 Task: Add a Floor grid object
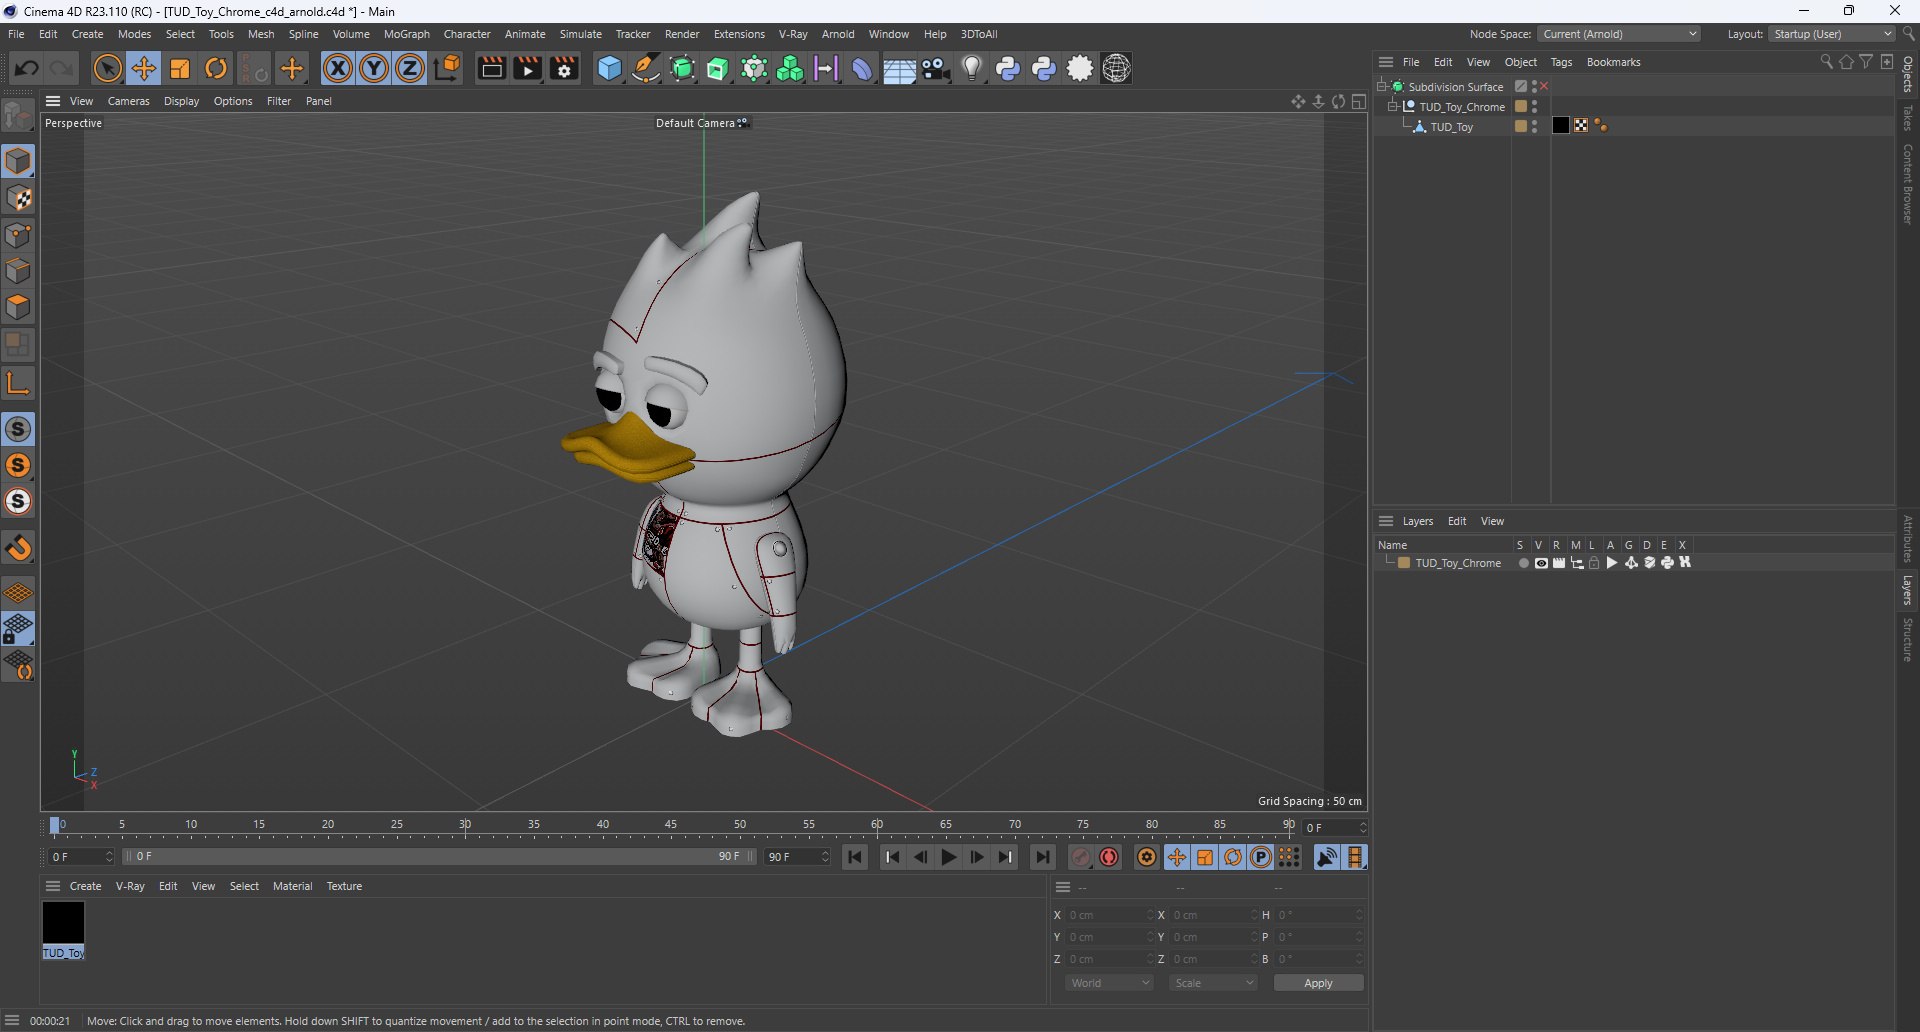click(x=899, y=68)
